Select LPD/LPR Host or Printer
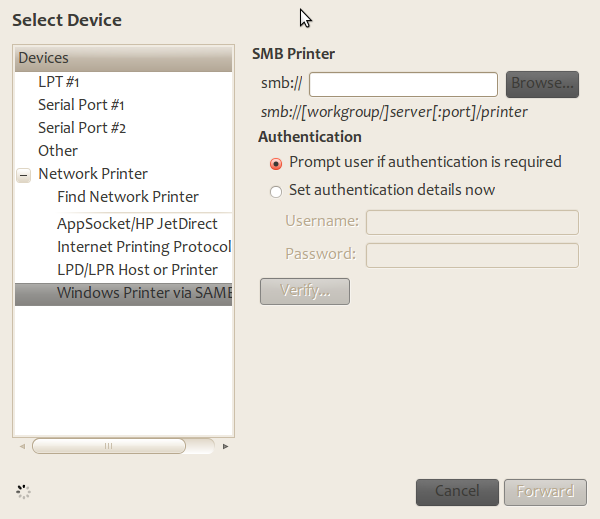This screenshot has height=519, width=600. (x=137, y=270)
